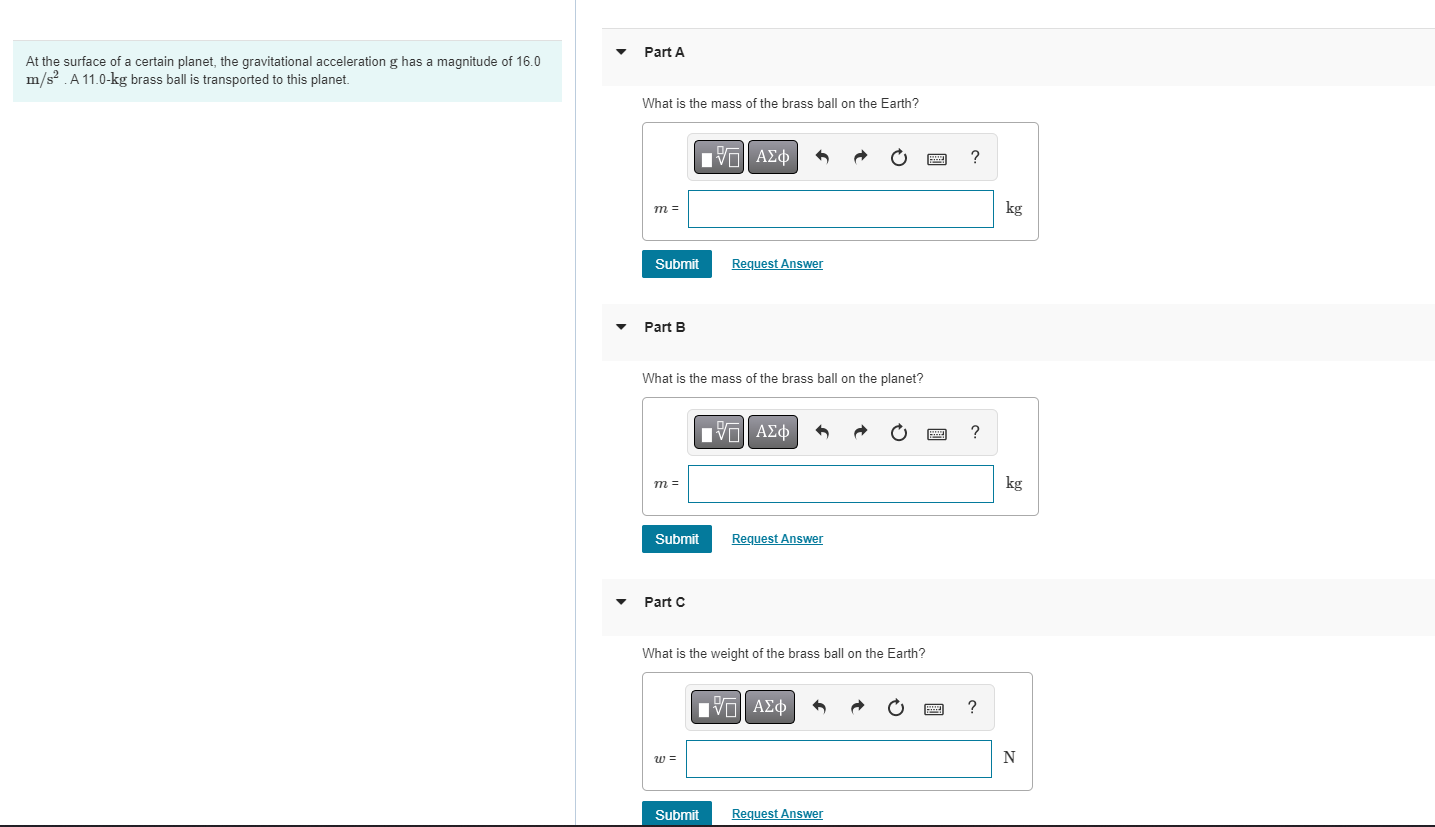
Task: Open the Greek symbols button in Part B
Action: [x=773, y=432]
